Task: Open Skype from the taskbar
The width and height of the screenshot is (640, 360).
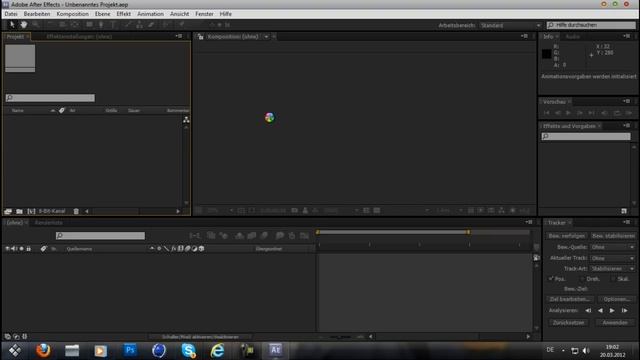Action: click(x=188, y=350)
